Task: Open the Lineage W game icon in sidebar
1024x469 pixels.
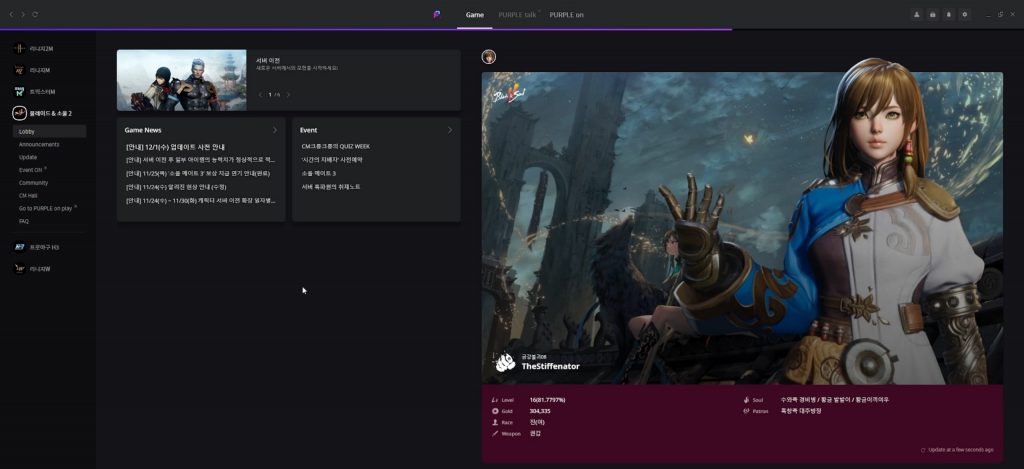Action: point(20,268)
